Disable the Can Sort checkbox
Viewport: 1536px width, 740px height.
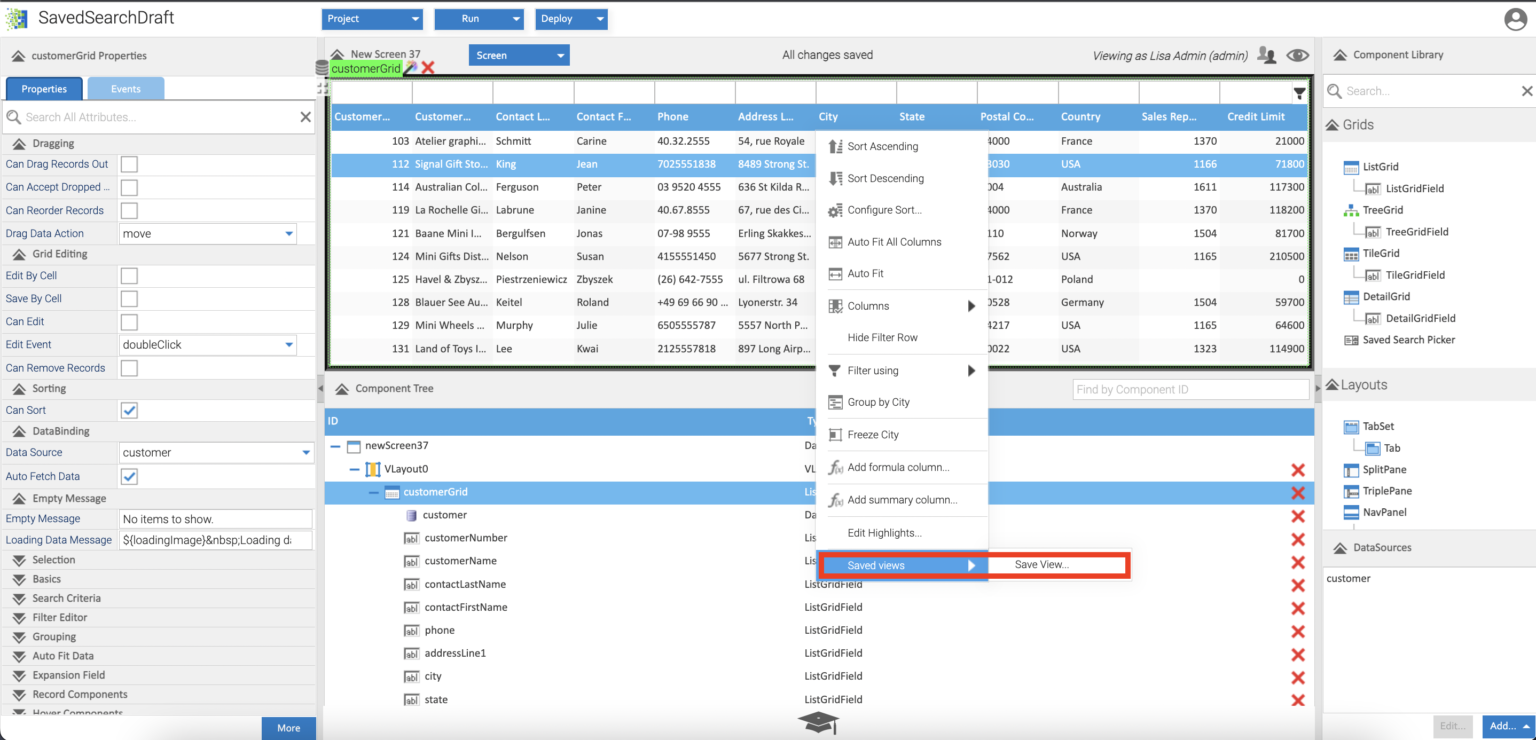[128, 410]
